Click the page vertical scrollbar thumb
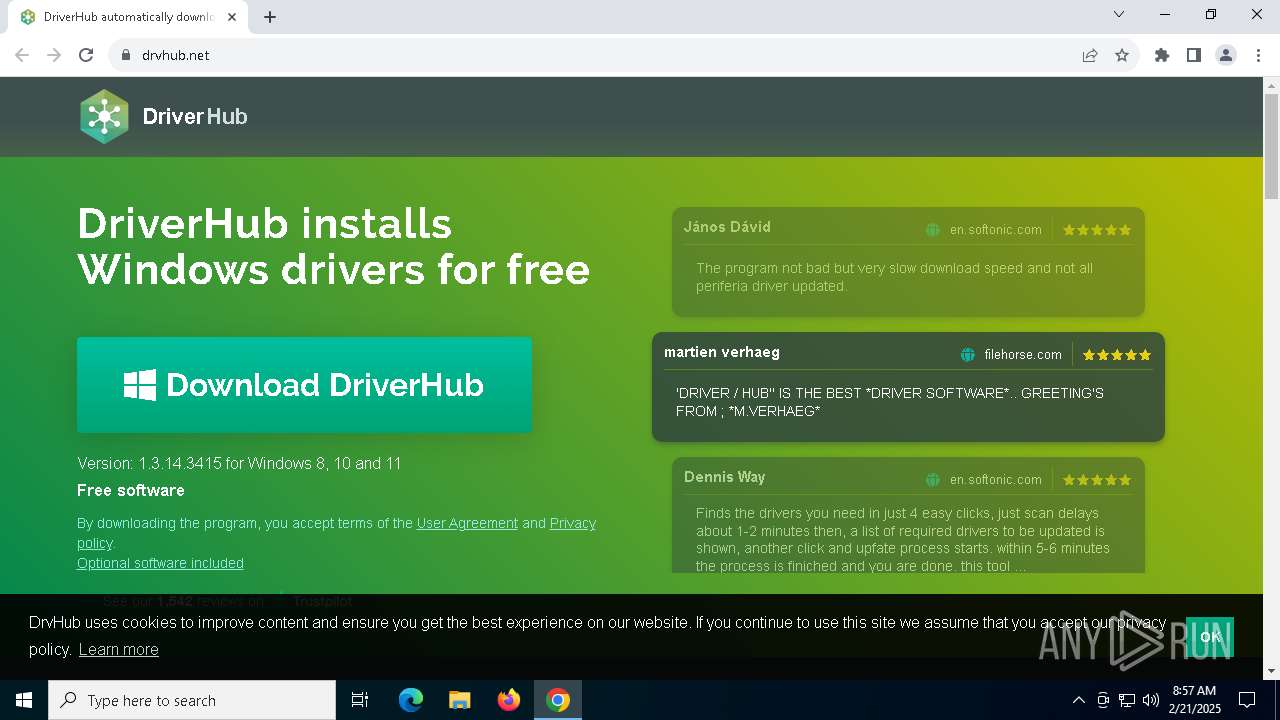 tap(1271, 147)
